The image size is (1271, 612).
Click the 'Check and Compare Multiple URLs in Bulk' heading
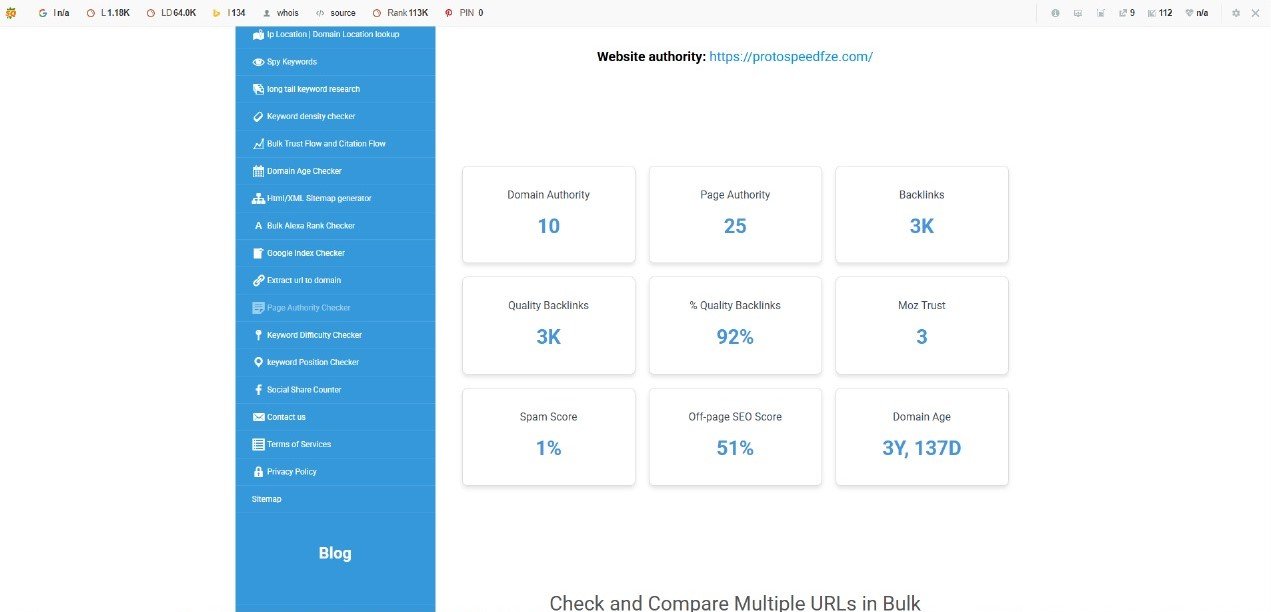[735, 603]
